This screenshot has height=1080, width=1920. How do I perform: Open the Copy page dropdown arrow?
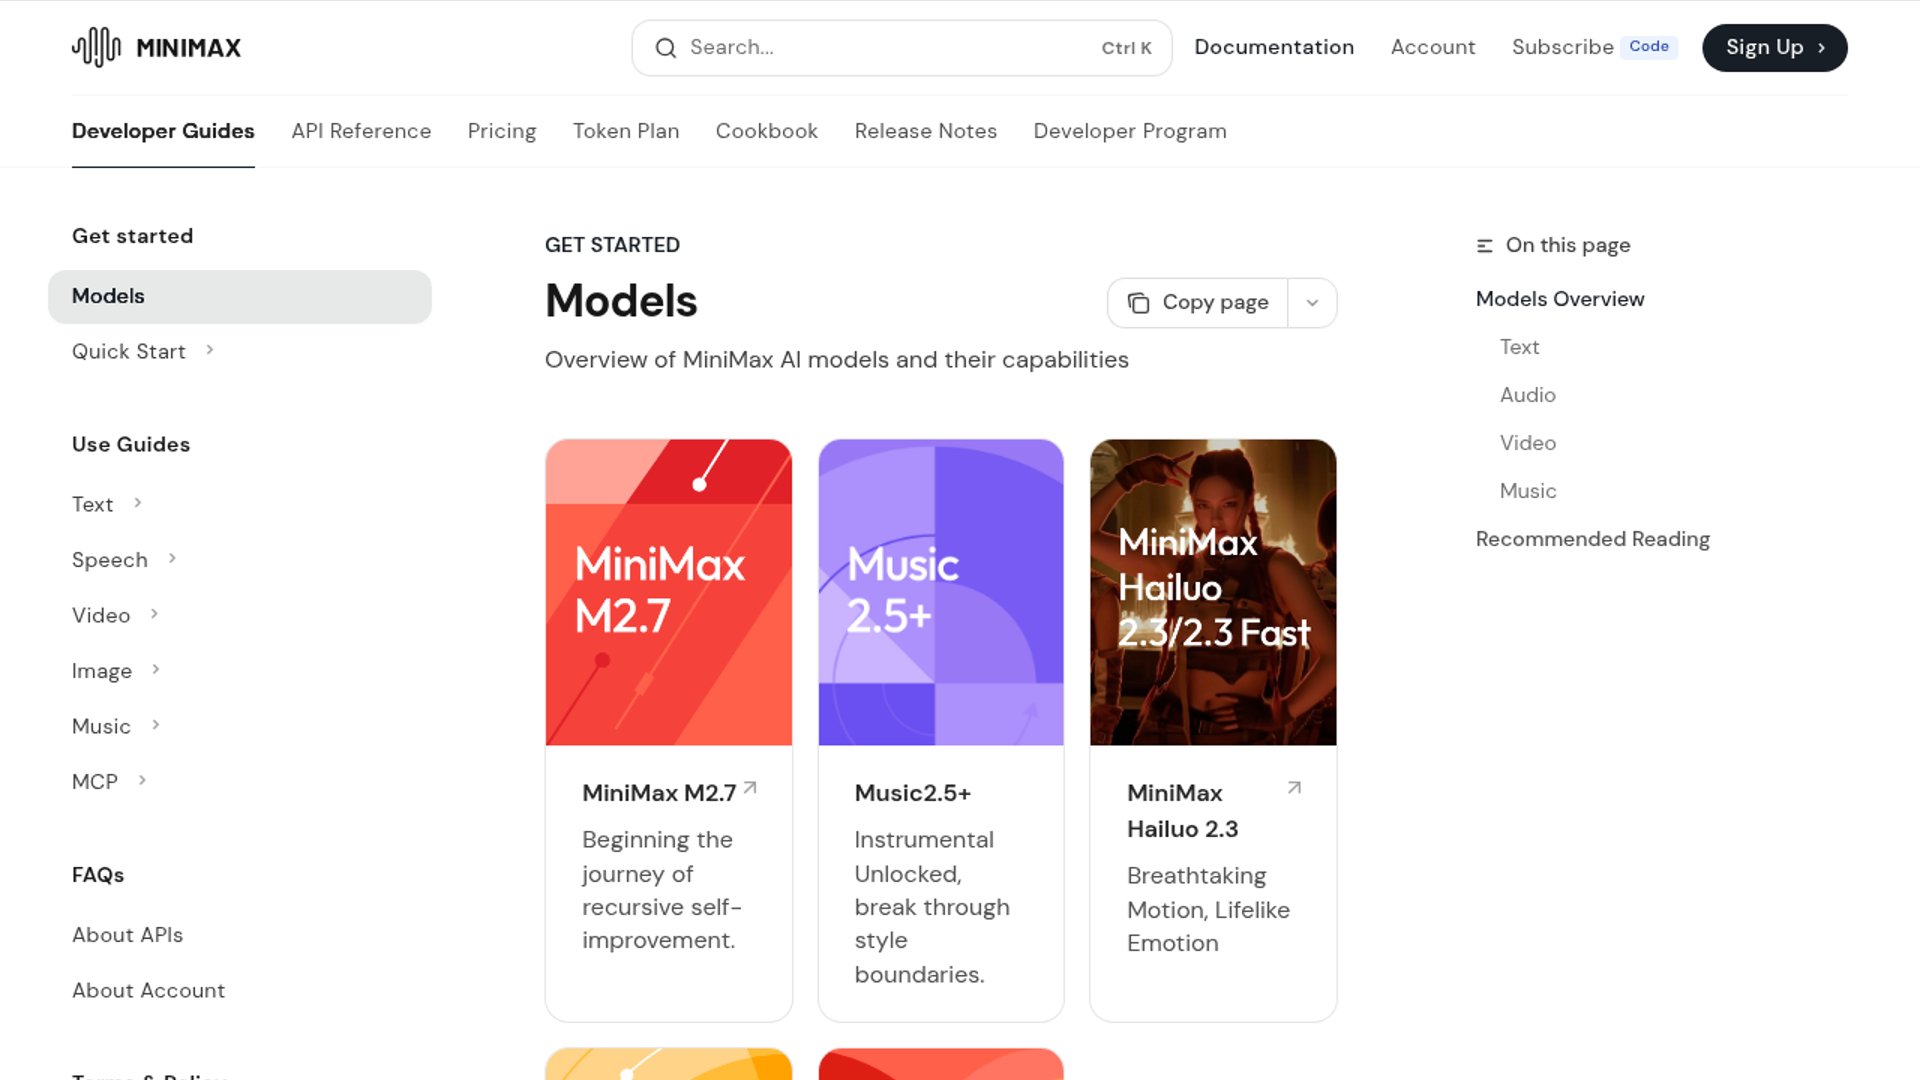click(x=1312, y=303)
